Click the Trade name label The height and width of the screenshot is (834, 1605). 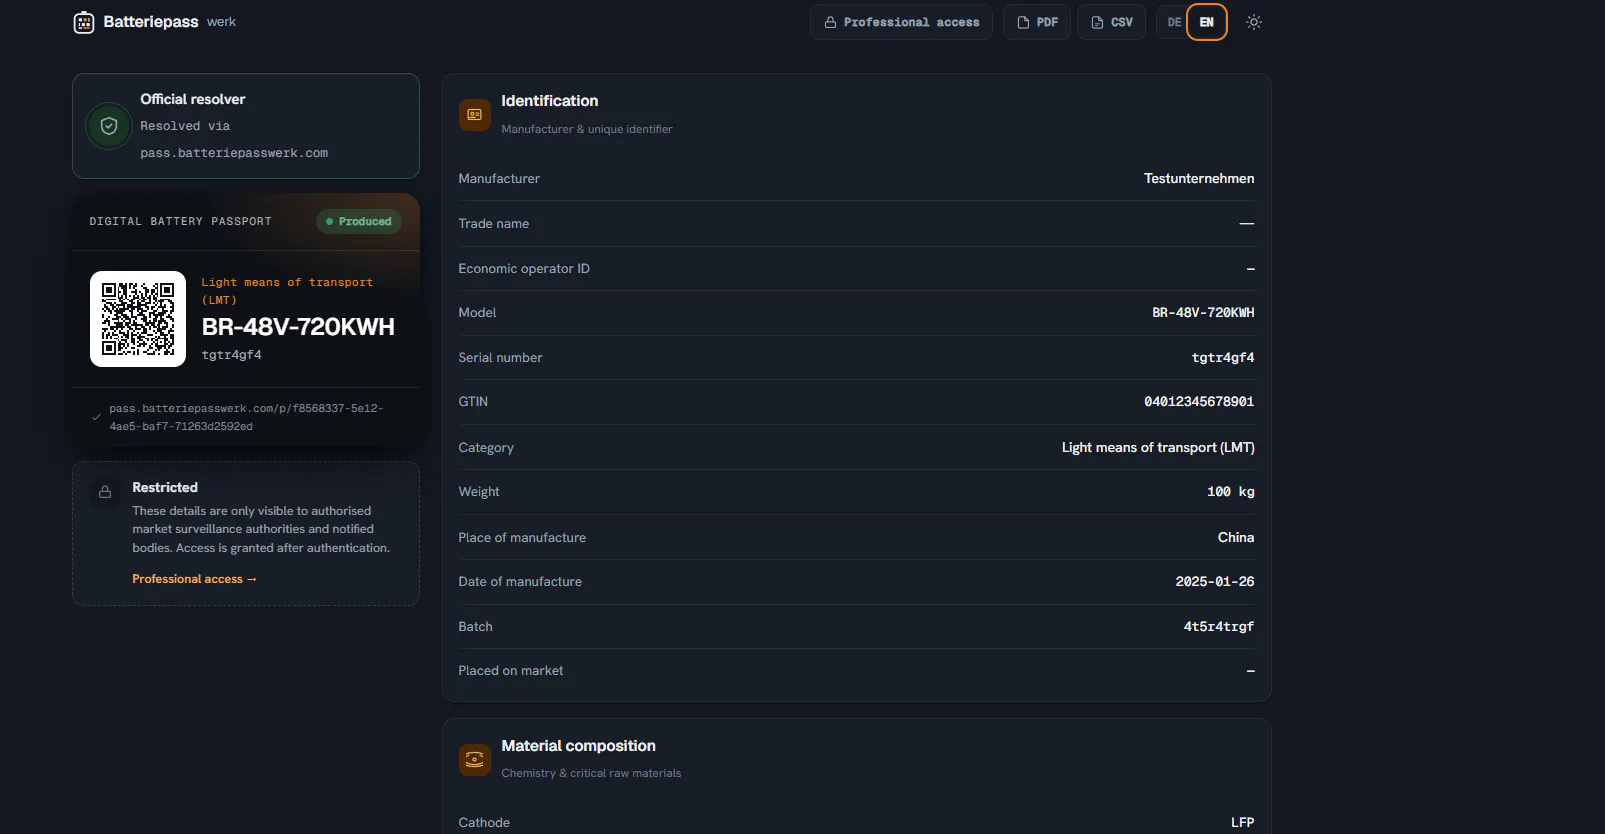tap(494, 223)
